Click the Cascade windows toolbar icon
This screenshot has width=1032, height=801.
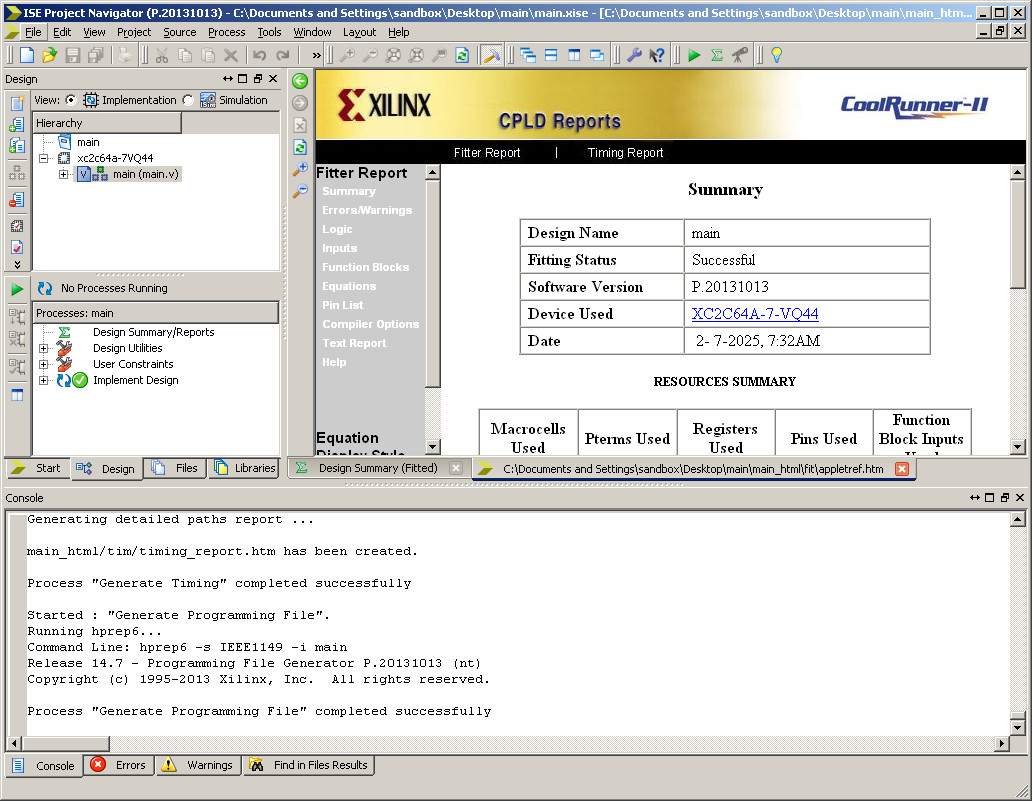(528, 55)
